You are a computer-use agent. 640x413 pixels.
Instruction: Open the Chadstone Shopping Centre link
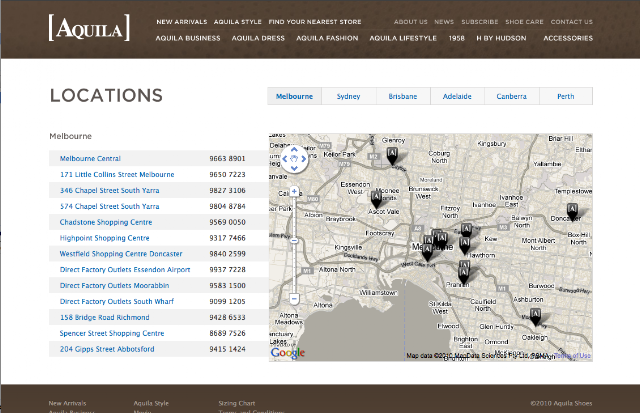tap(106, 222)
